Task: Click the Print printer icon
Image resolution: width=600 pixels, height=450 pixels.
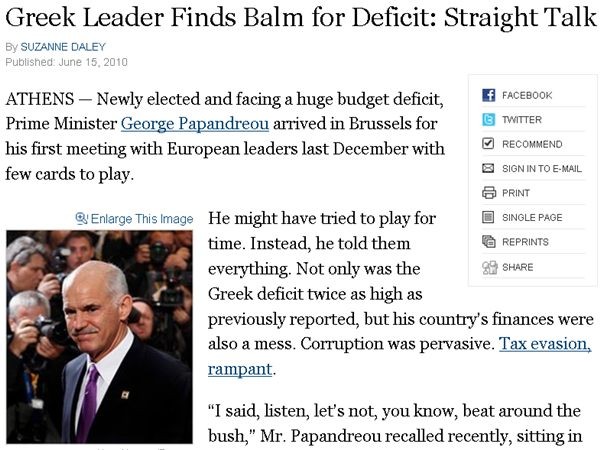Action: point(488,192)
